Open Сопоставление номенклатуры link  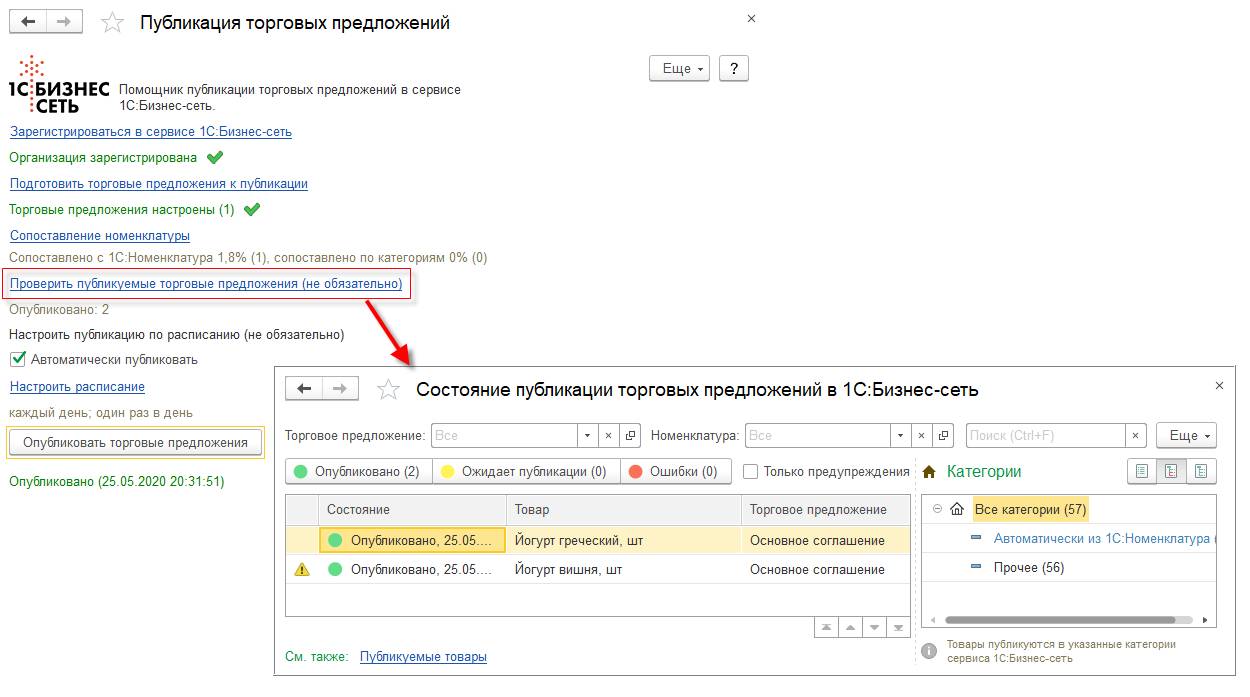coord(100,235)
